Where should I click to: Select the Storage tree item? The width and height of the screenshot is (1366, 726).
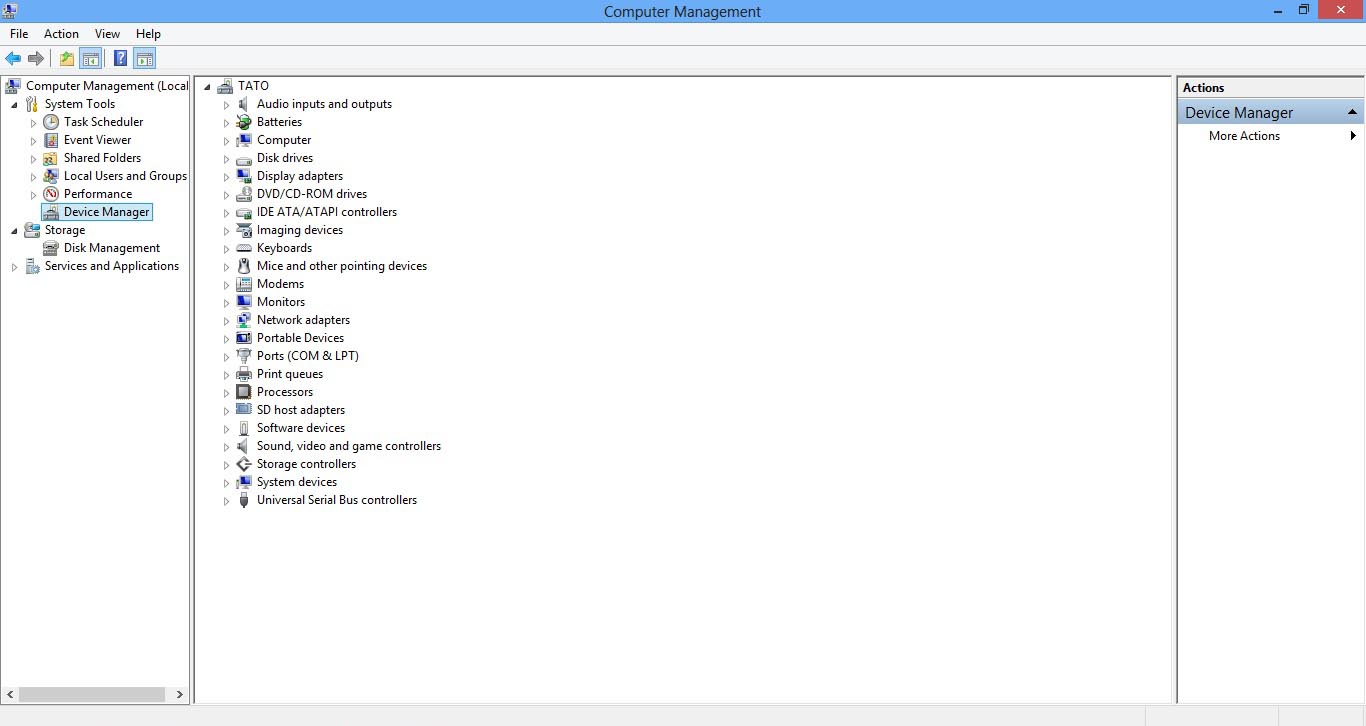coord(65,230)
